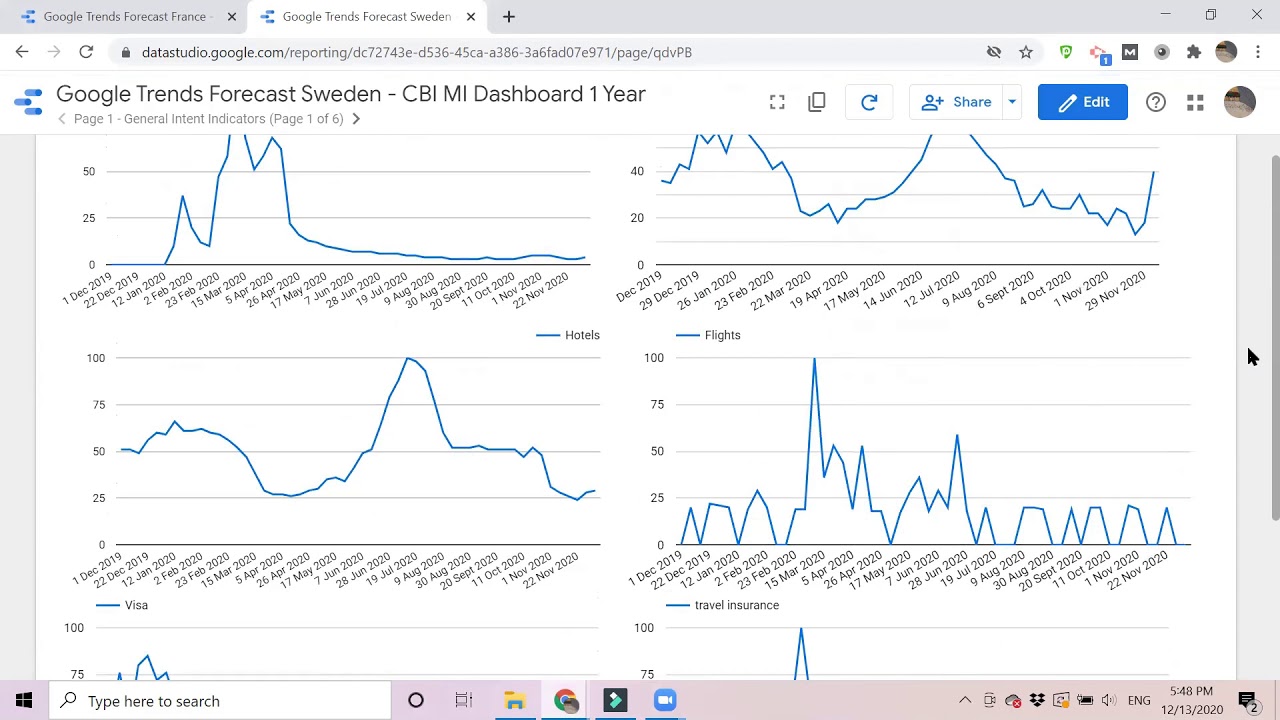
Task: Click the Share button
Action: point(956,102)
